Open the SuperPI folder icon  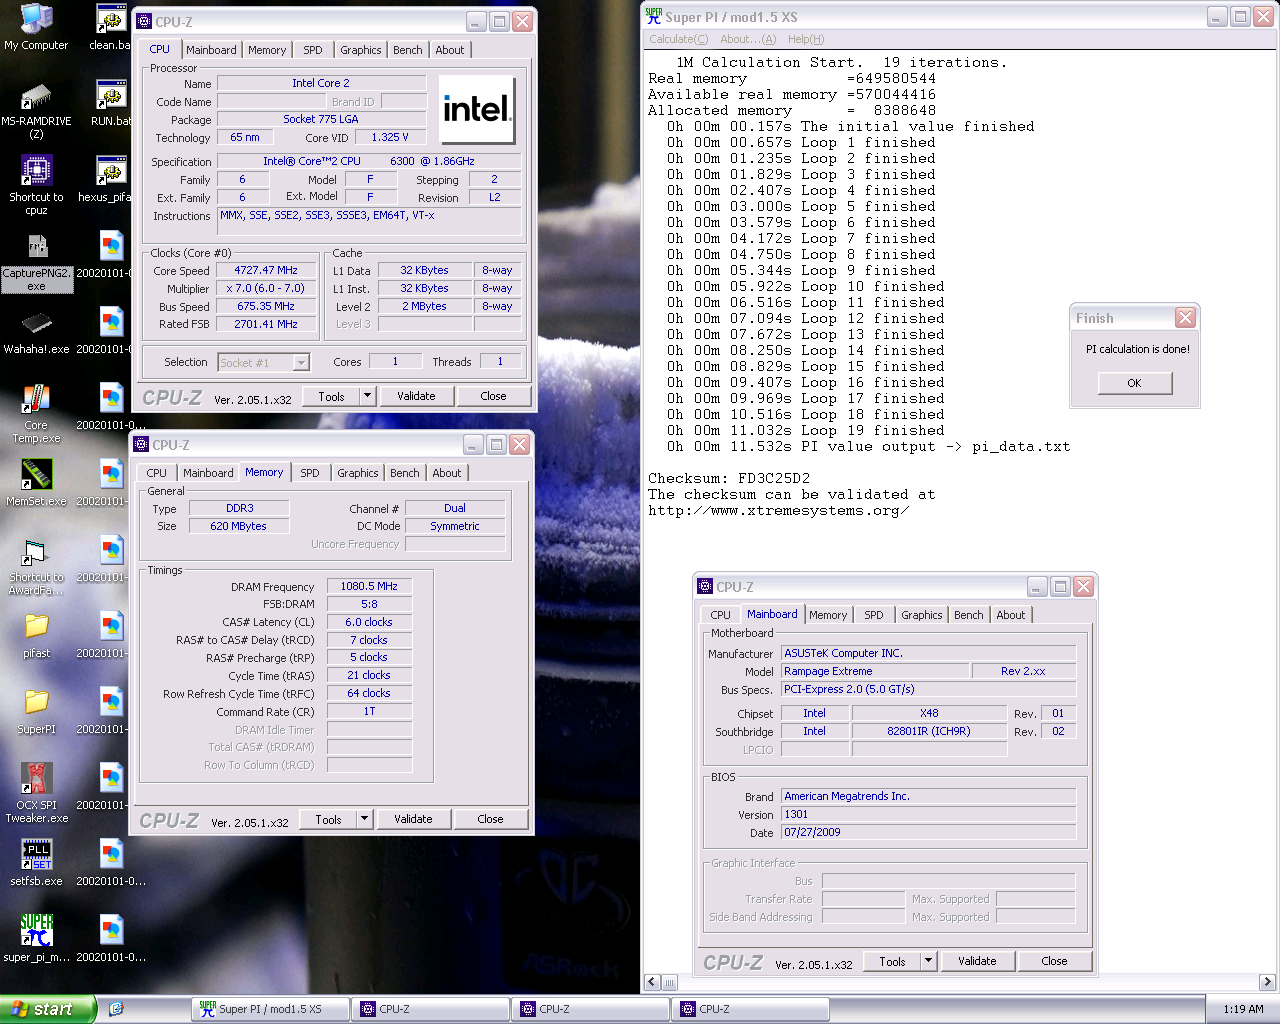point(36,712)
